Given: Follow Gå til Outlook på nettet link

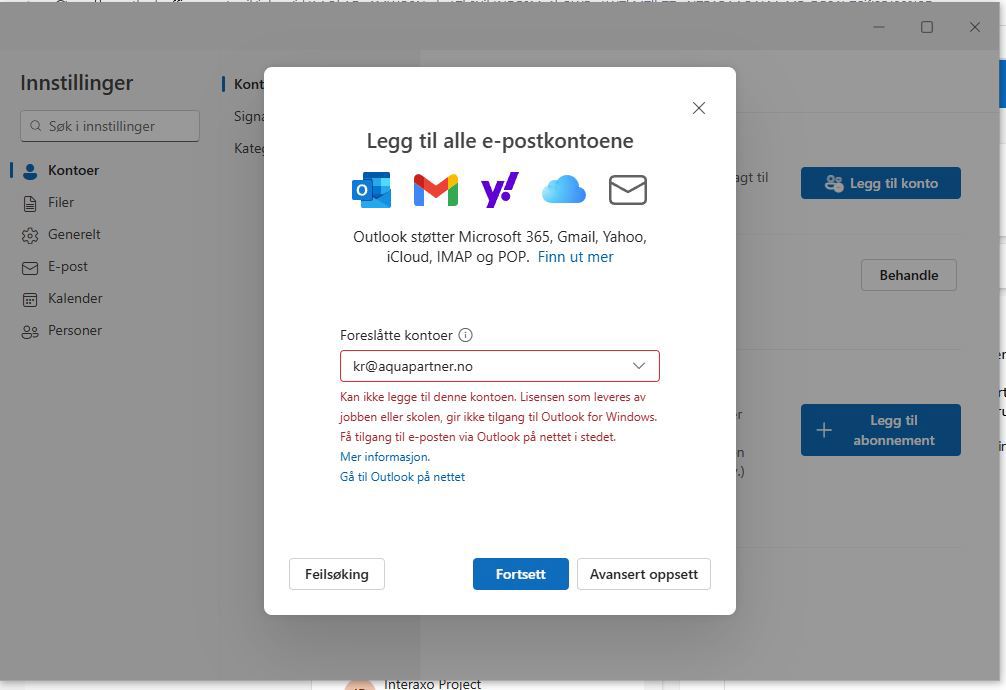Looking at the screenshot, I should coord(402,477).
